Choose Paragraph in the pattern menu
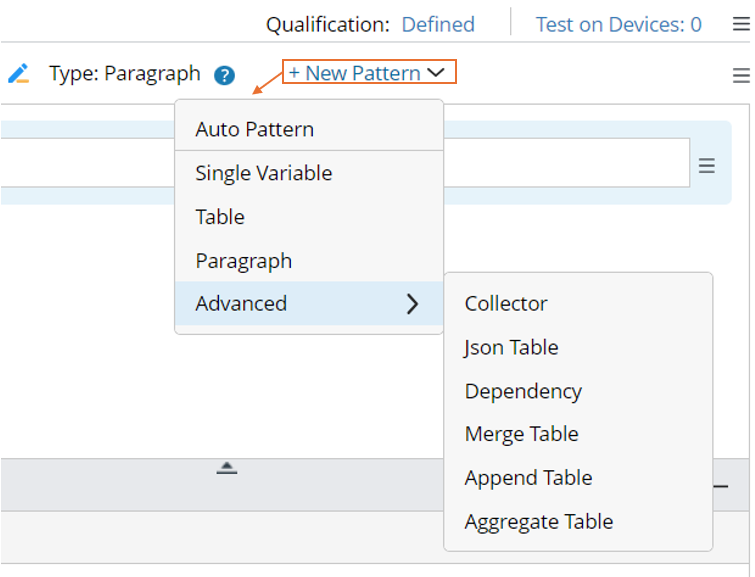 [244, 261]
